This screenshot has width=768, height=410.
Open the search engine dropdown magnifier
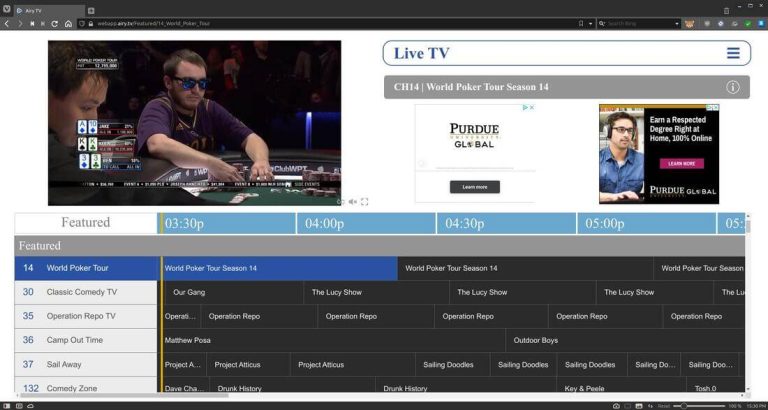(602, 23)
